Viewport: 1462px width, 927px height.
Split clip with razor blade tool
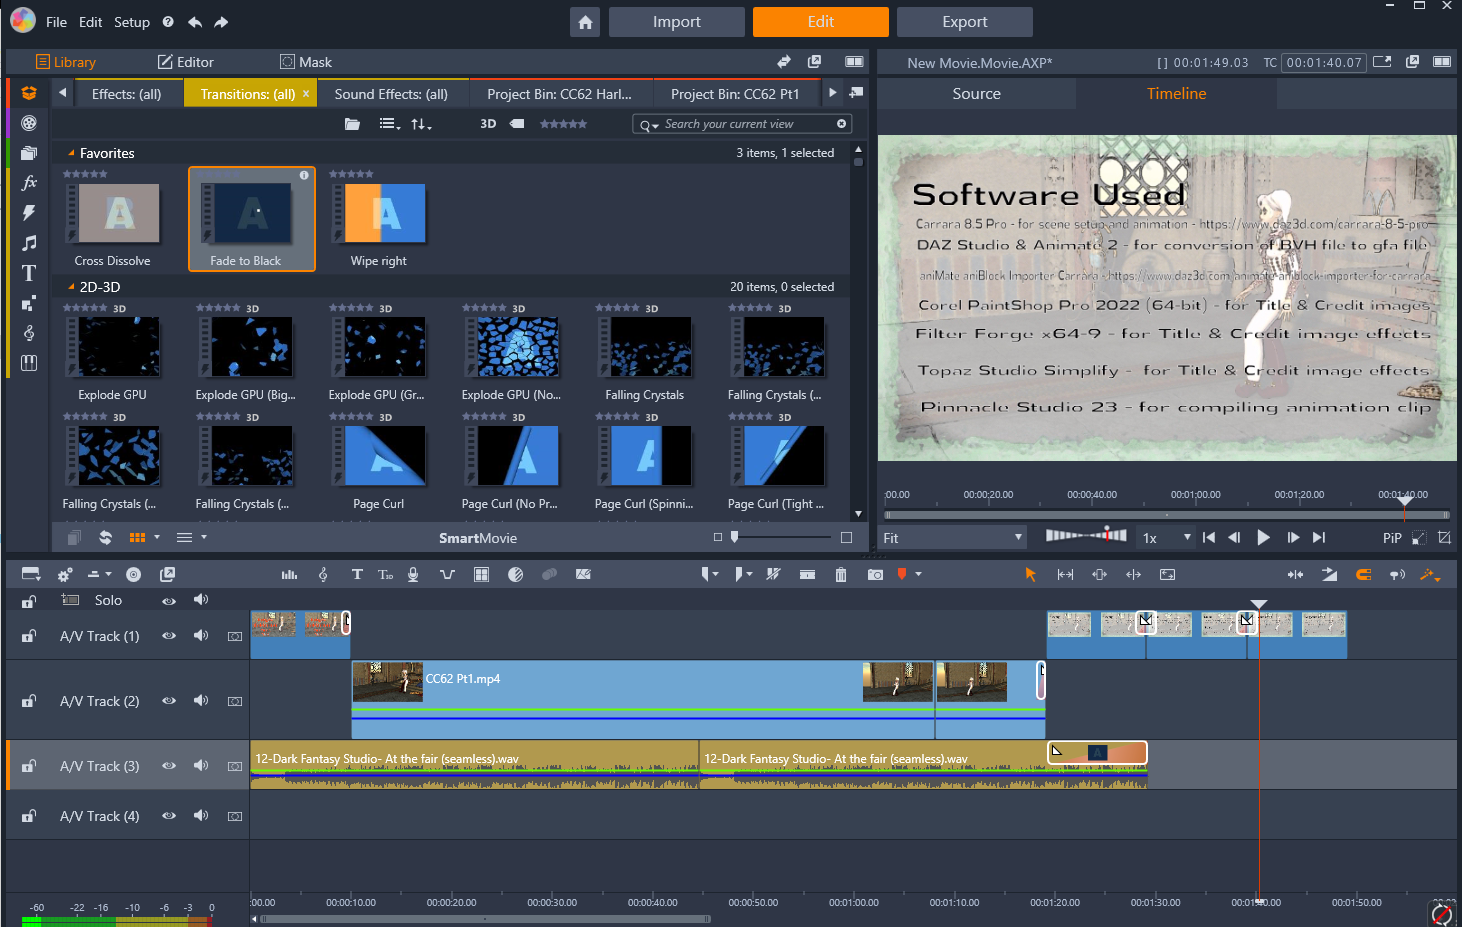coord(773,574)
